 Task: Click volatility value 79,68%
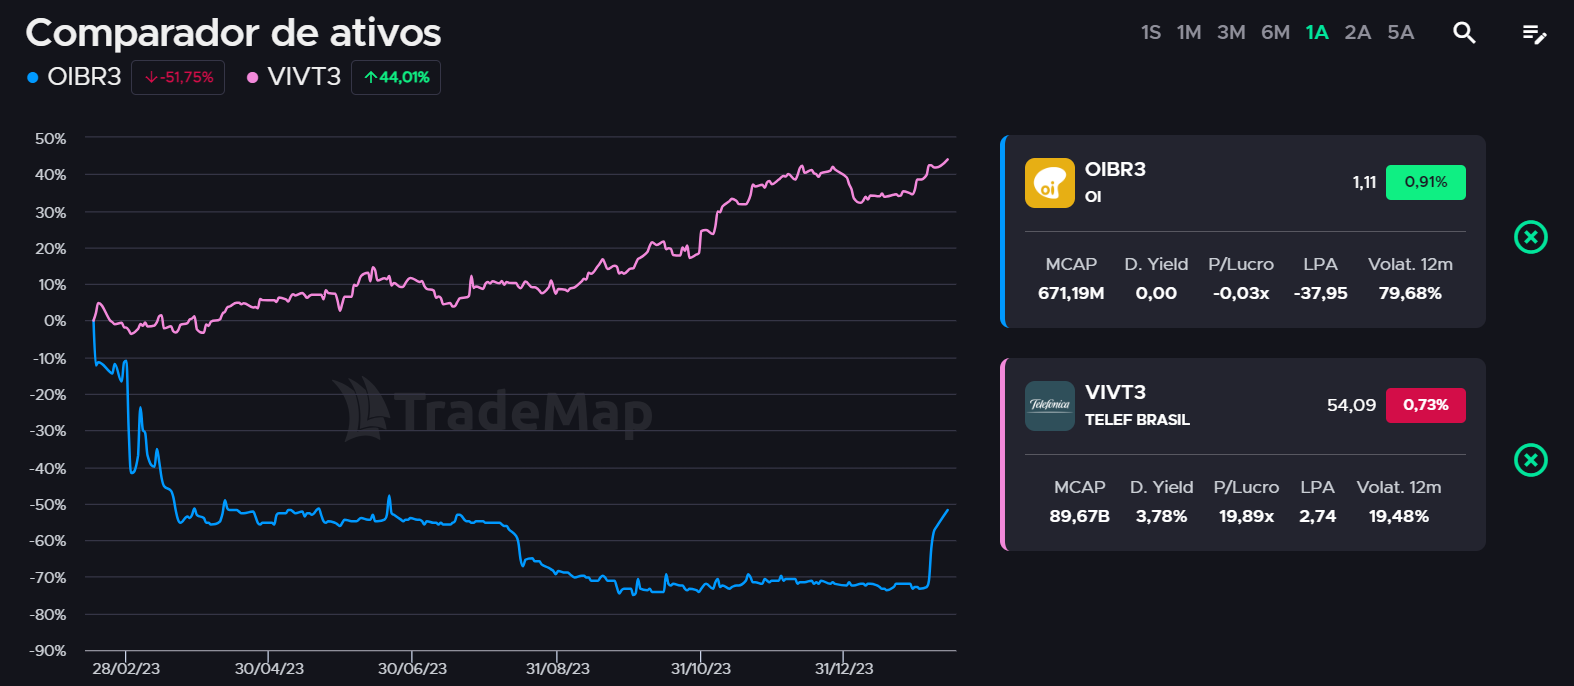point(1410,293)
